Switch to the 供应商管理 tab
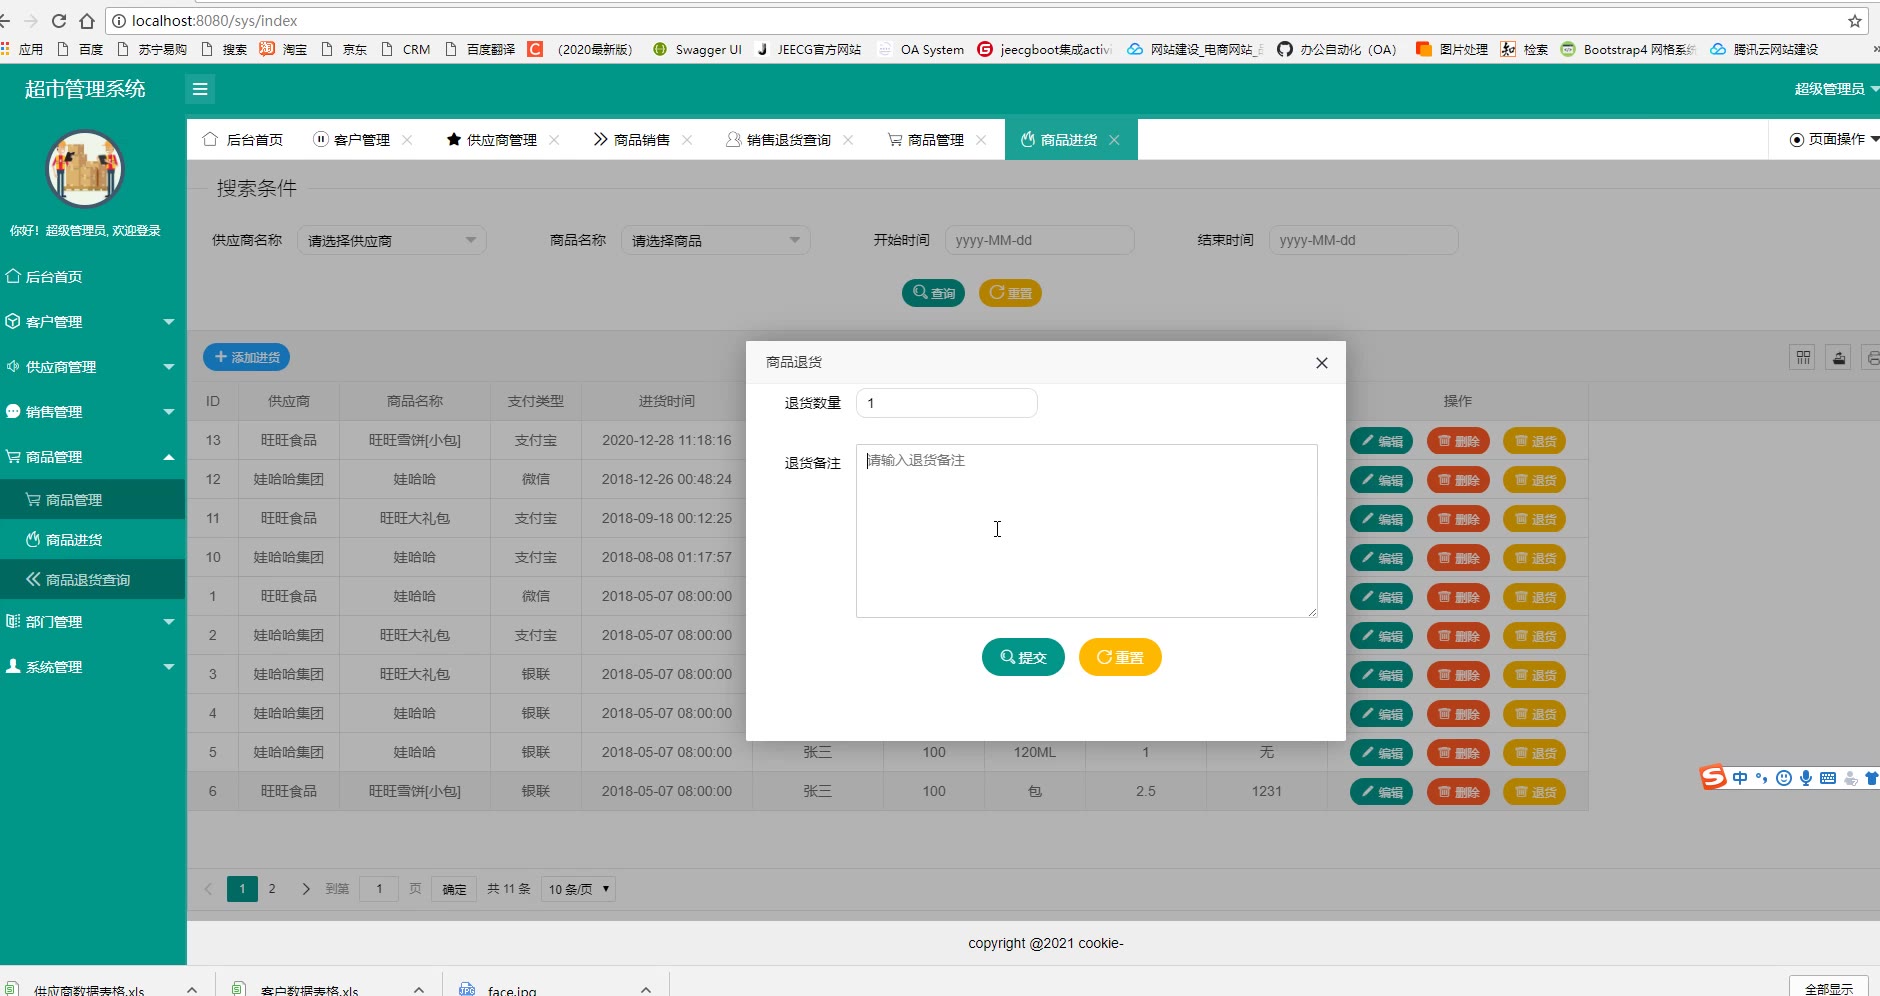The height and width of the screenshot is (996, 1880). (x=501, y=140)
